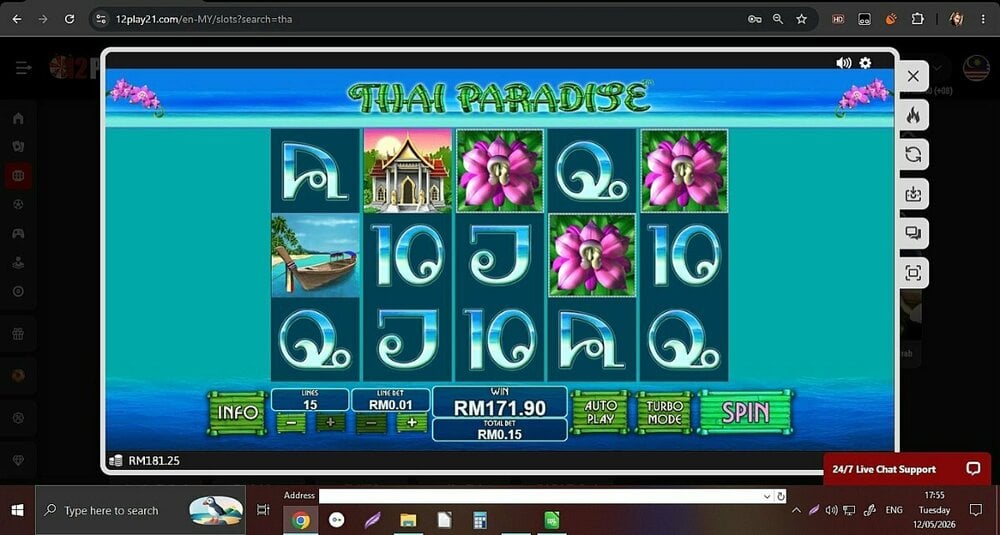Screen dimensions: 1000x535
Task: Open 24/7 Live Chat Support
Action: coord(907,469)
